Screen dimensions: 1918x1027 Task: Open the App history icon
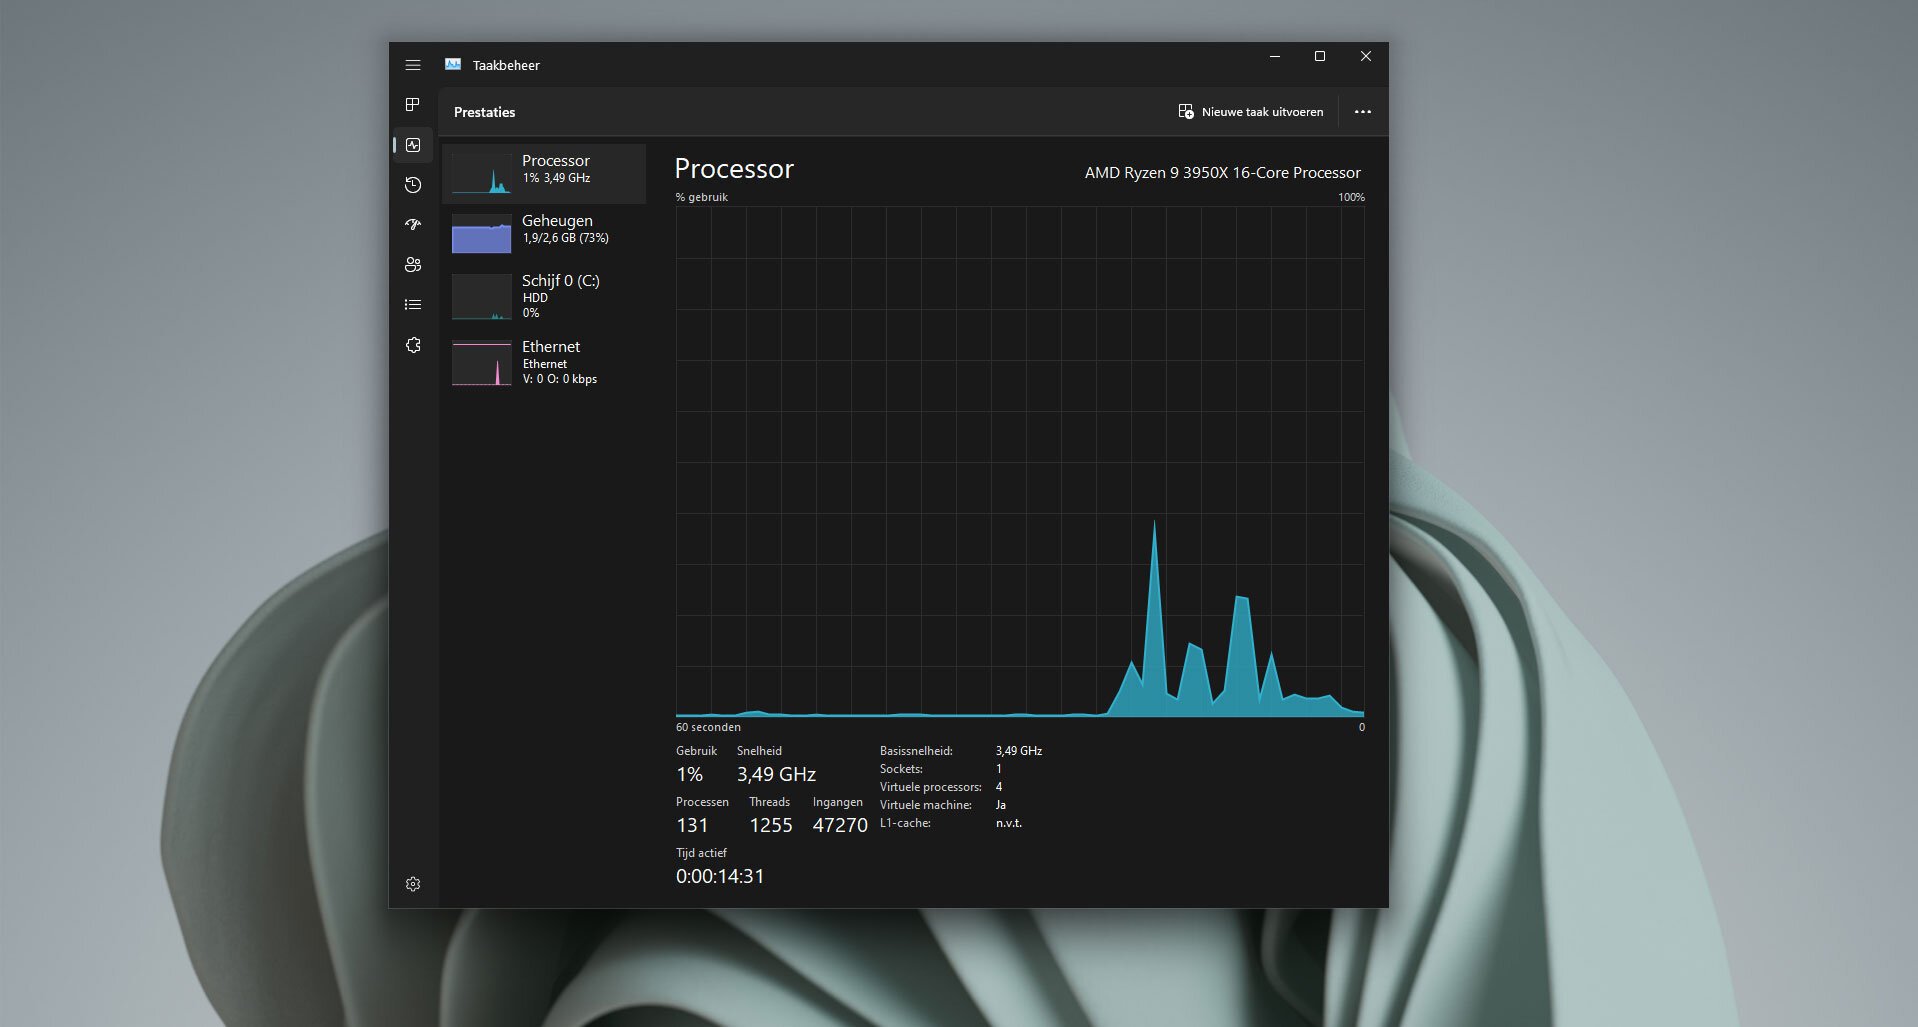pos(413,185)
